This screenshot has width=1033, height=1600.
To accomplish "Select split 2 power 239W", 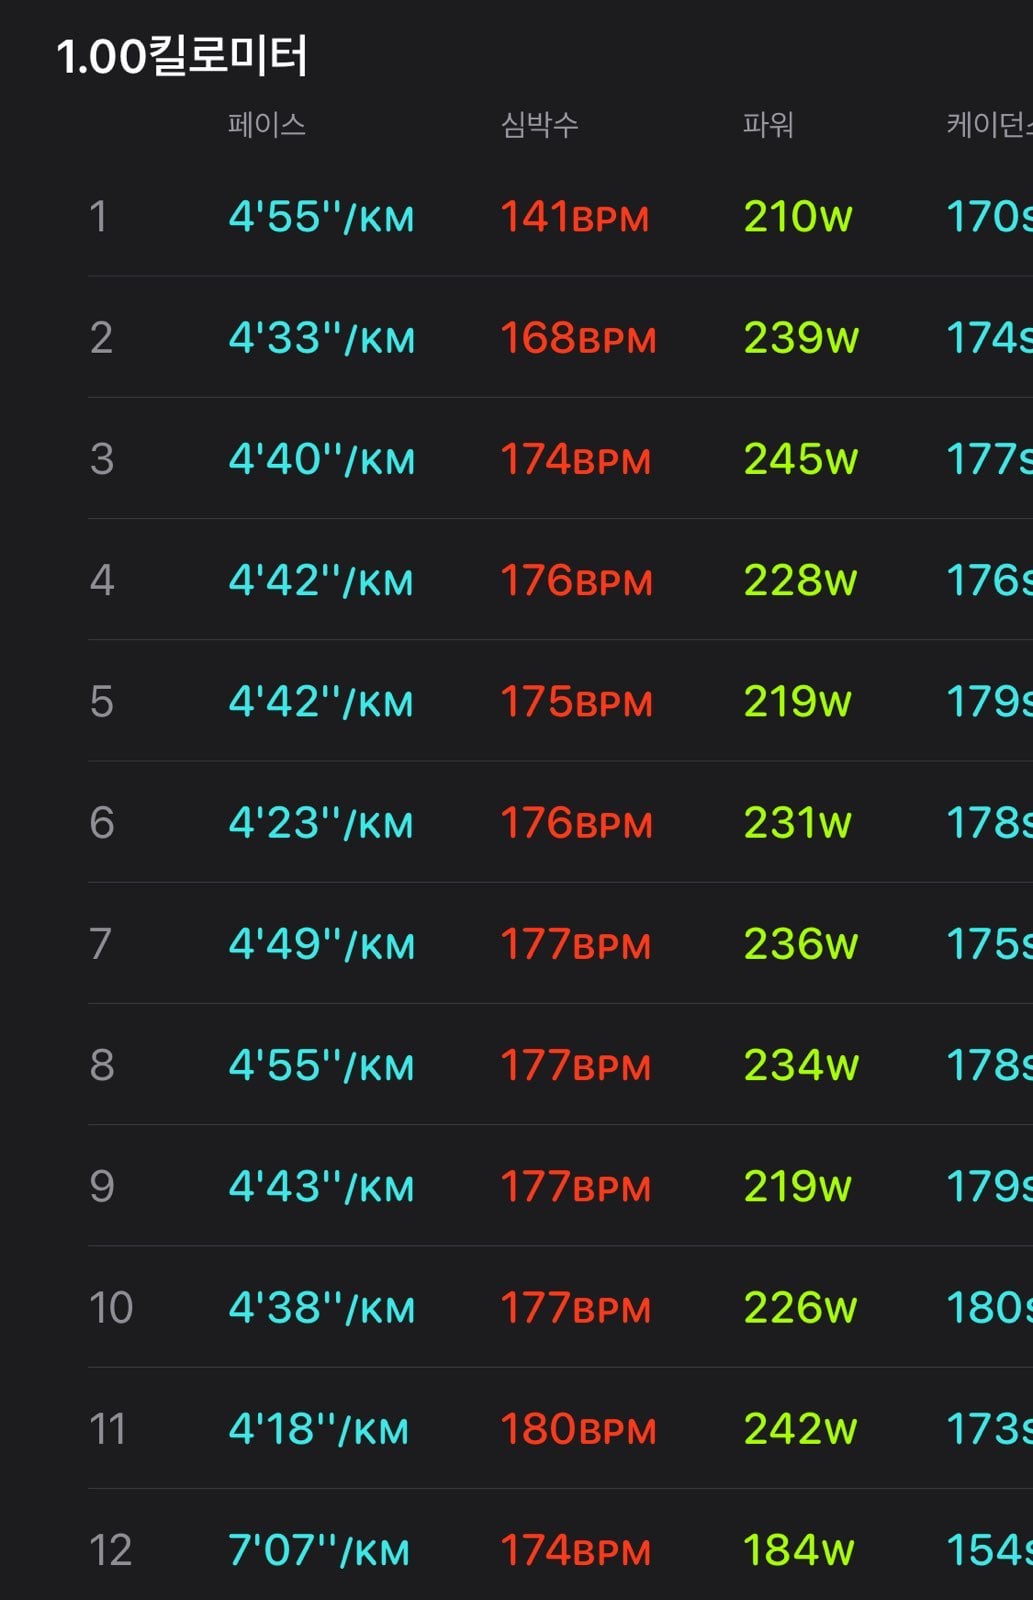I will [x=801, y=338].
